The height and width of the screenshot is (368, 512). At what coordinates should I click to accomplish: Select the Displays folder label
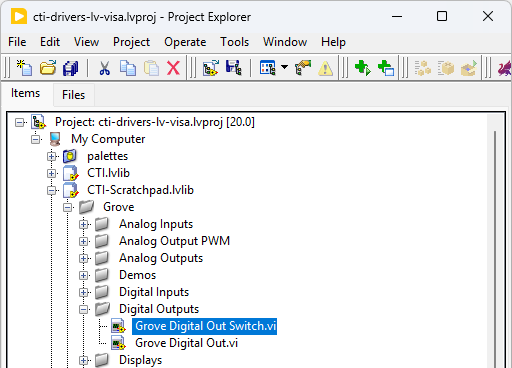pos(140,360)
